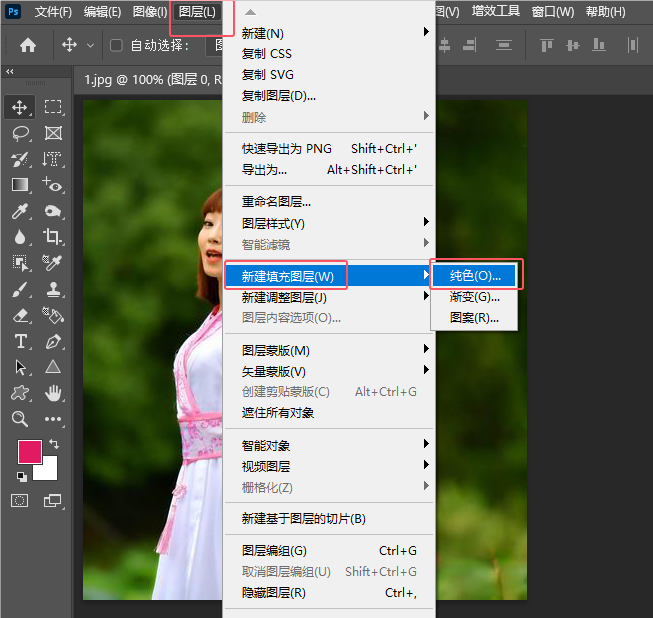Select the Pen tool
The height and width of the screenshot is (618, 653).
(x=53, y=341)
